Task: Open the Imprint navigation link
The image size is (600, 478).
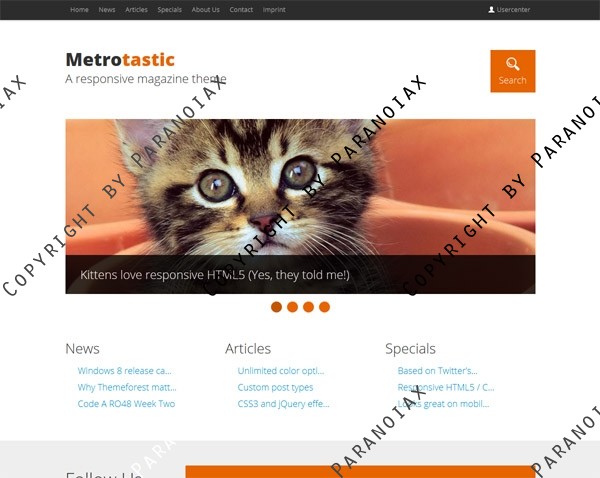Action: [274, 10]
